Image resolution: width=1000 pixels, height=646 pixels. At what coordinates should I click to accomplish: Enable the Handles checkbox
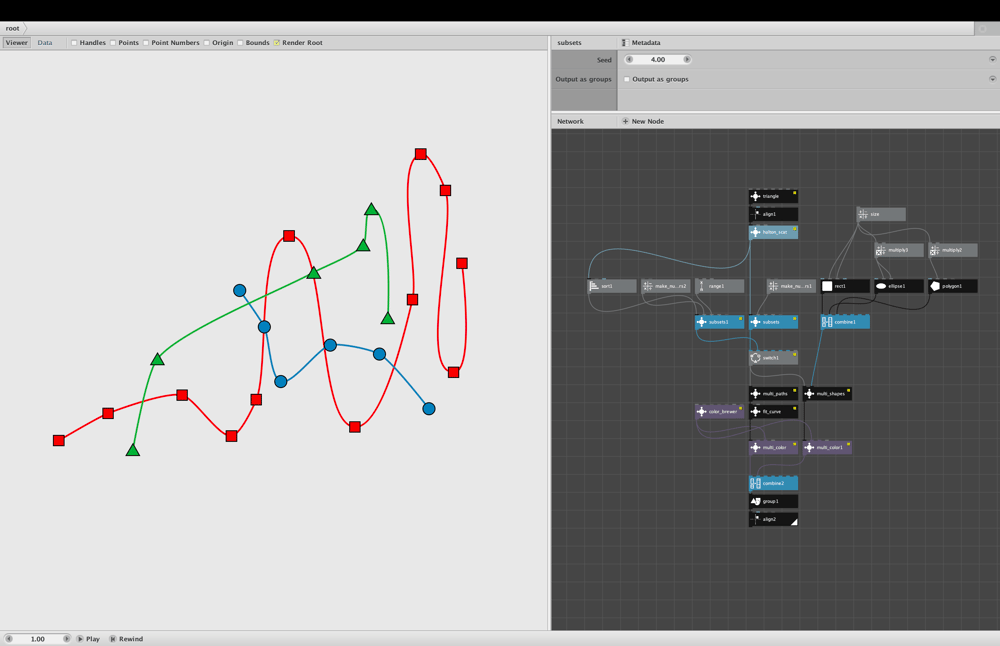pyautogui.click(x=74, y=43)
